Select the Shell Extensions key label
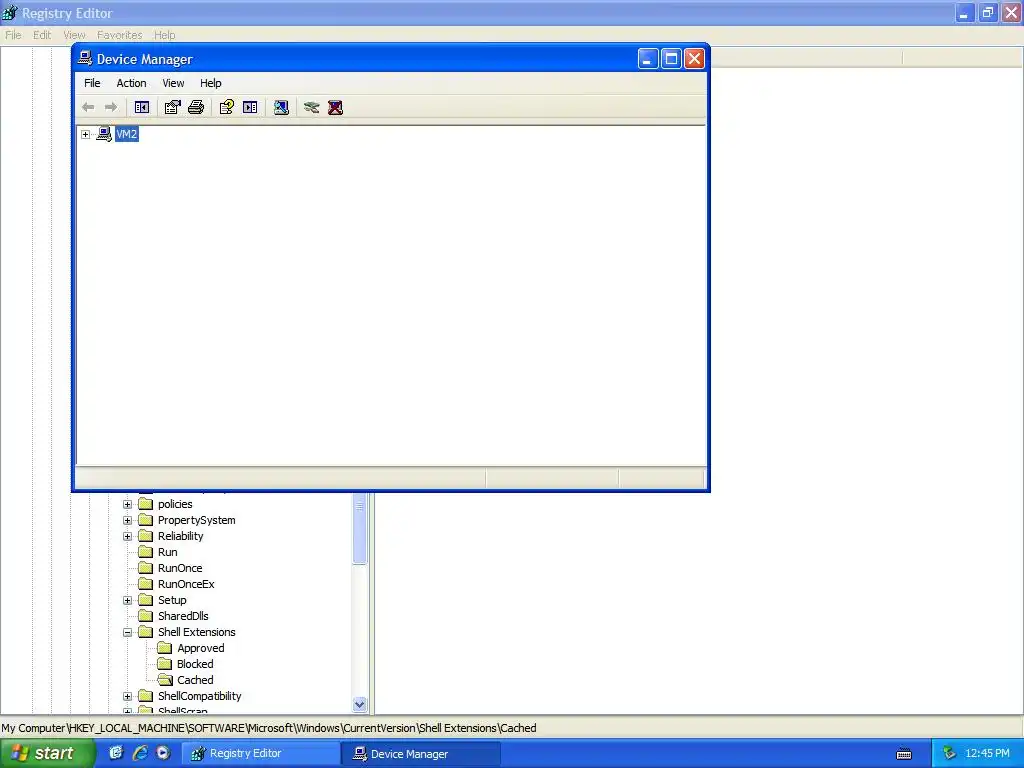 pos(197,632)
